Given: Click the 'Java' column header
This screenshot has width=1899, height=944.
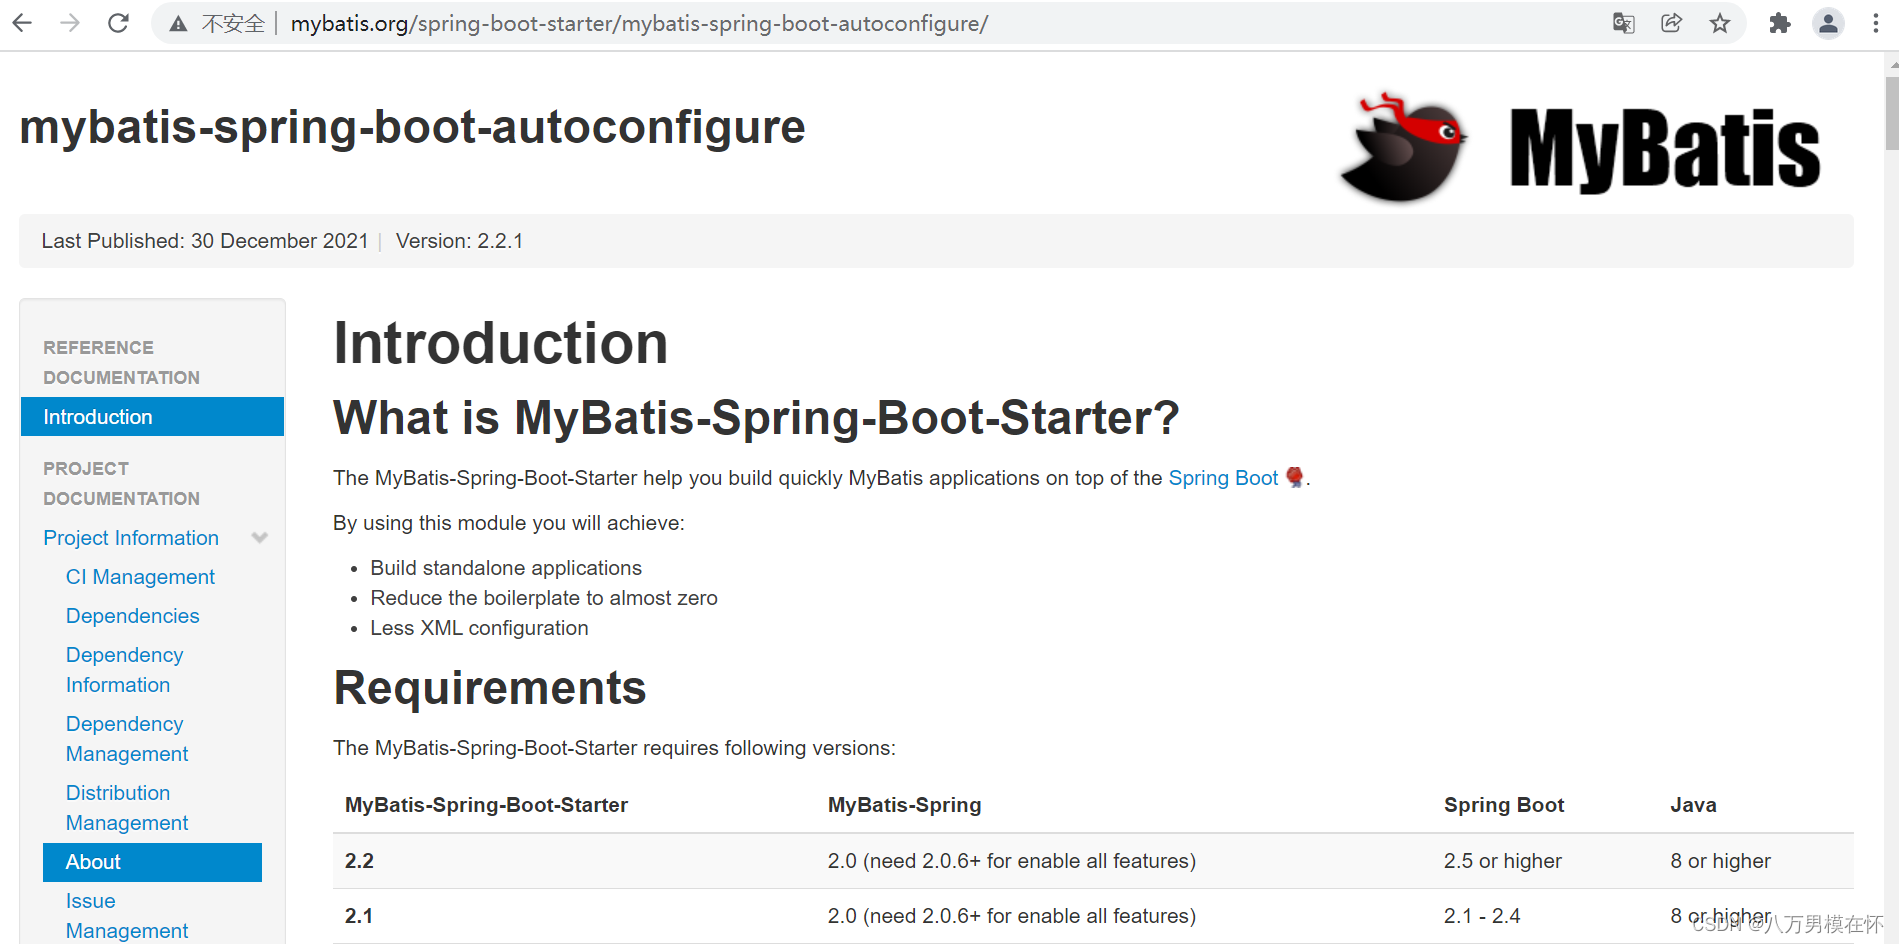Looking at the screenshot, I should pyautogui.click(x=1693, y=805).
